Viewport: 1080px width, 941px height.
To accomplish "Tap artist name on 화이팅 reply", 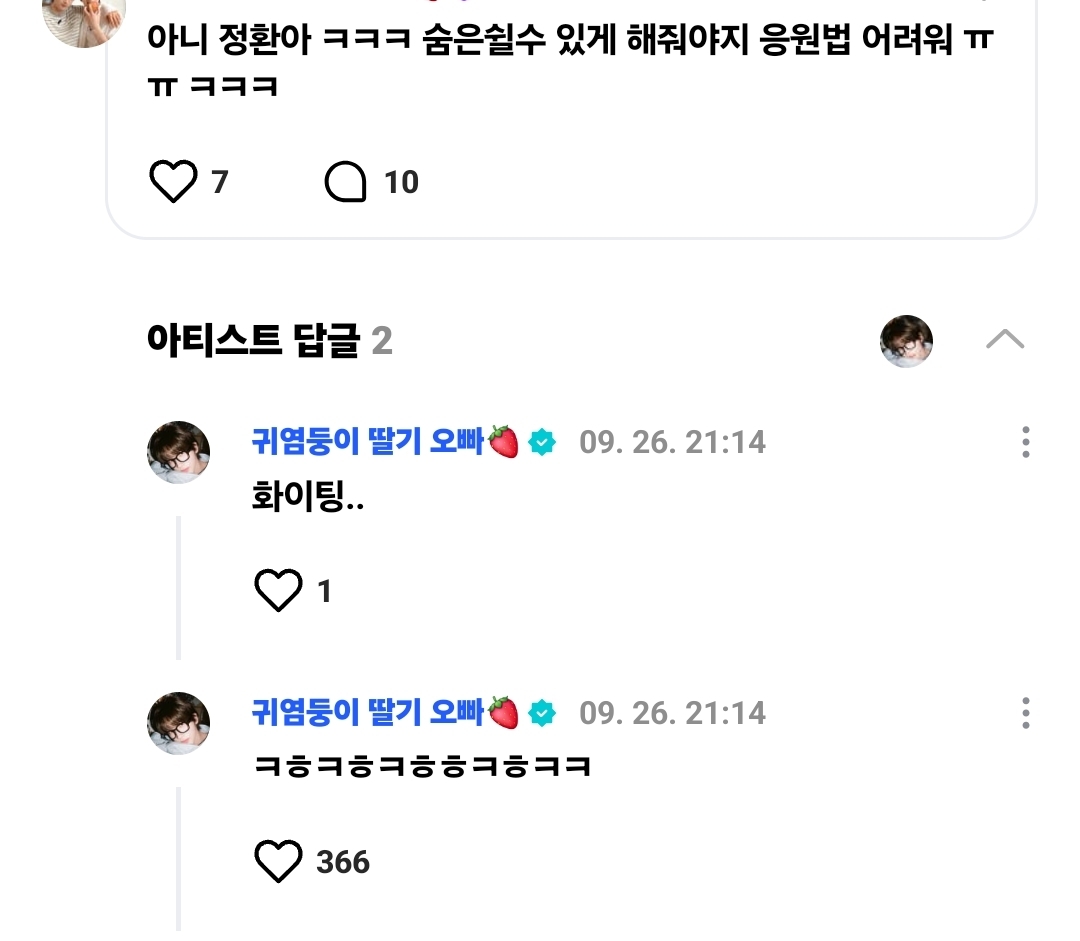I will pos(368,441).
